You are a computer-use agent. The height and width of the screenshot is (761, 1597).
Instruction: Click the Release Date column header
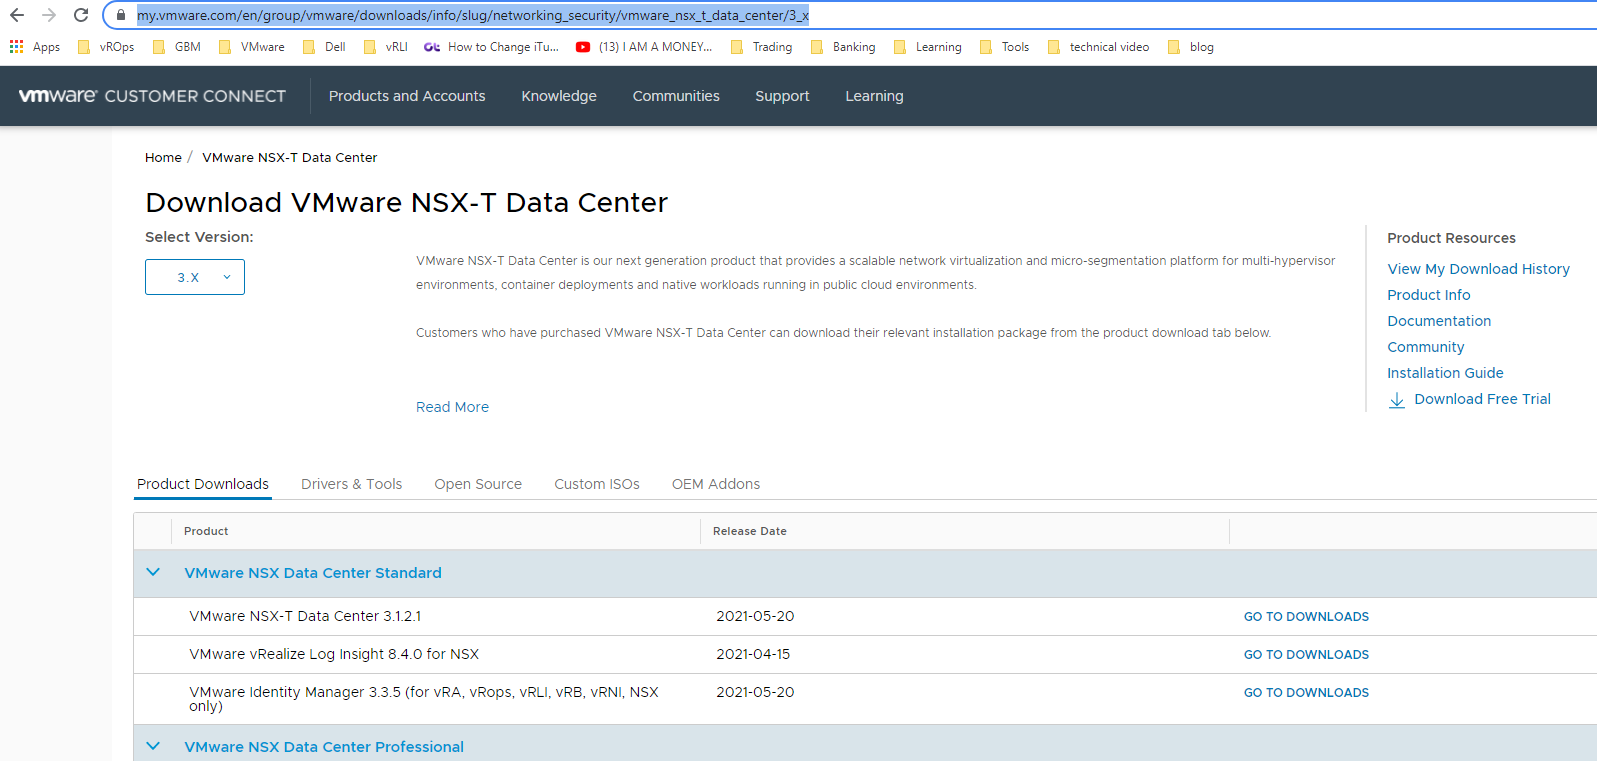point(750,531)
